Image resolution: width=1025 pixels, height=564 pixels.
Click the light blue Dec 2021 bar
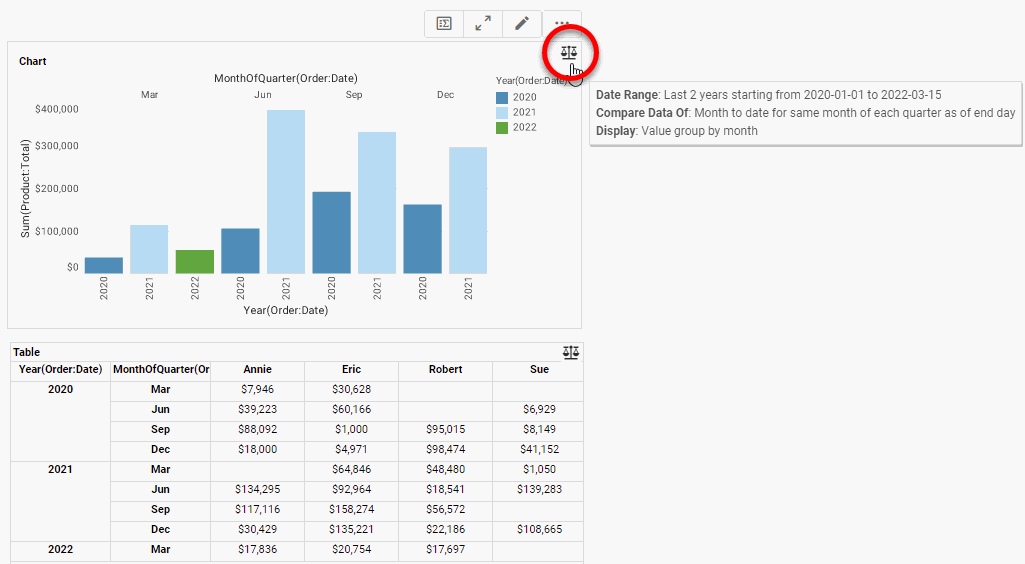point(468,211)
